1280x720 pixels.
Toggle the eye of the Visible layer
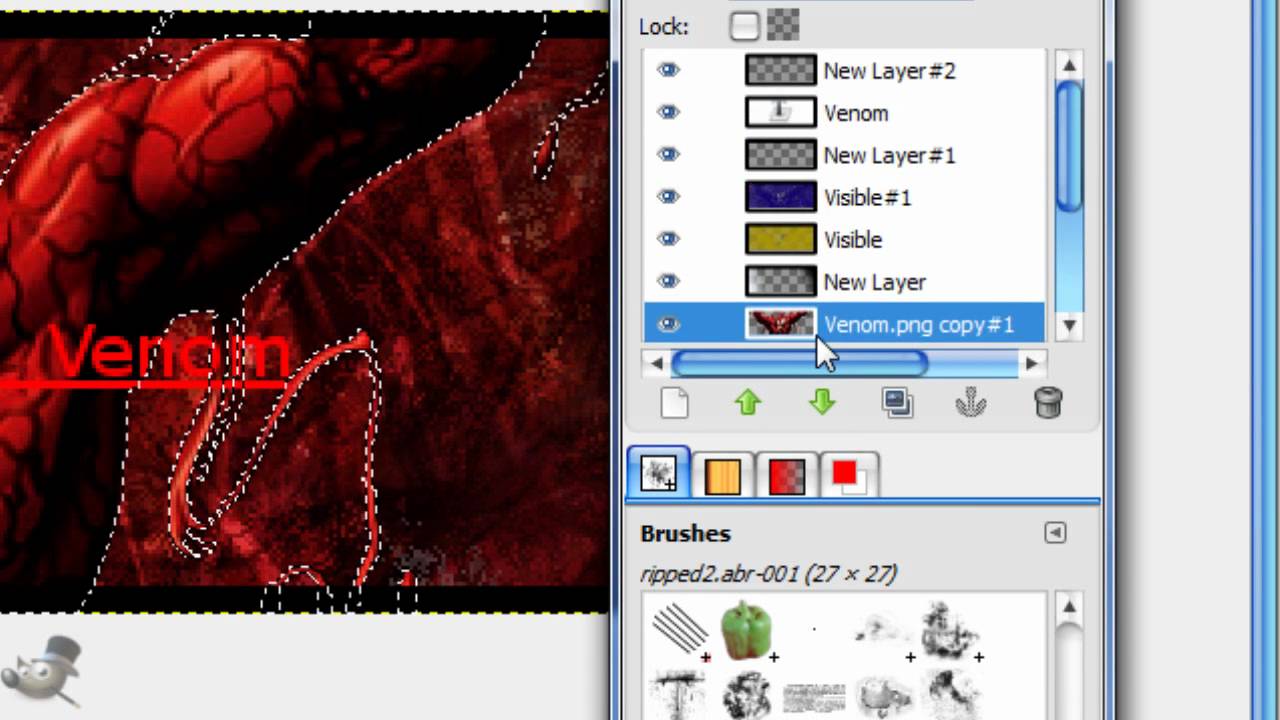pyautogui.click(x=668, y=239)
